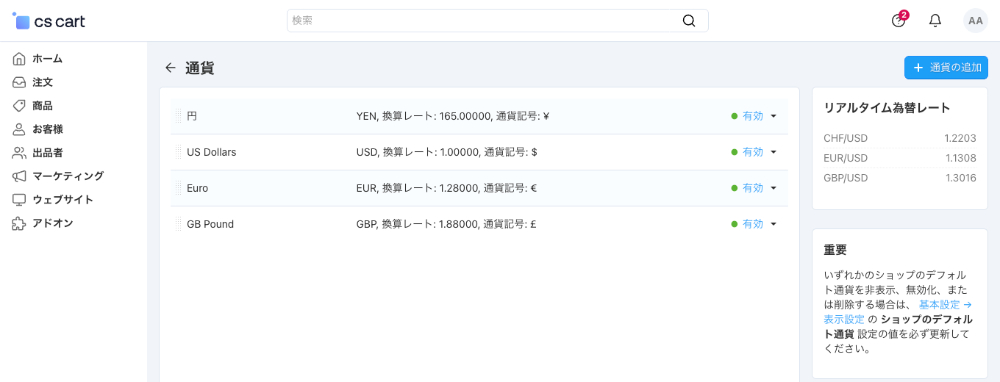The height and width of the screenshot is (382, 1000).
Task: Click the products tag icon
Action: tap(19, 106)
